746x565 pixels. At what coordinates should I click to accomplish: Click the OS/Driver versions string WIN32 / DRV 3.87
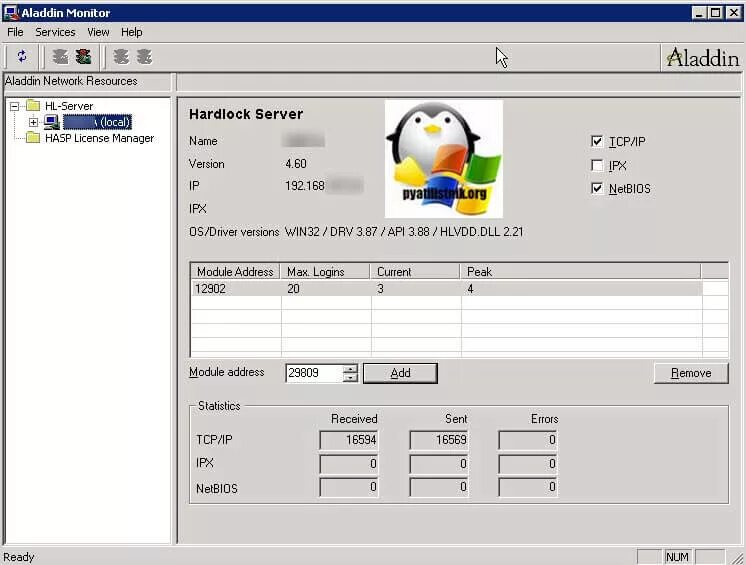click(403, 232)
